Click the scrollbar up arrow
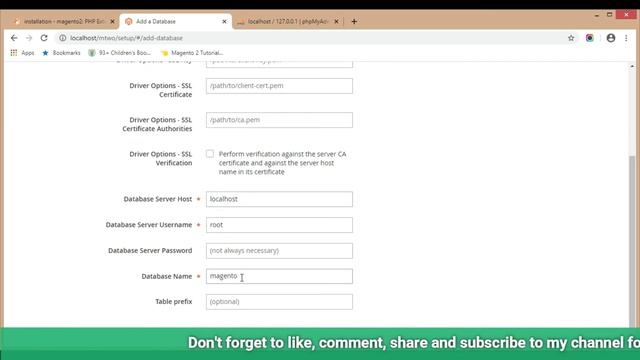 pyautogui.click(x=632, y=66)
